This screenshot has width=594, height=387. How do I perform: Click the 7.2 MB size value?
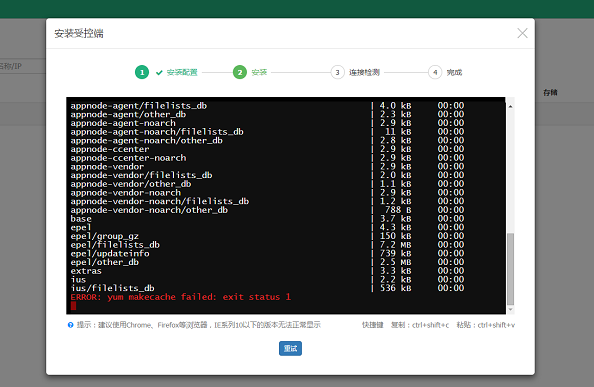395,245
